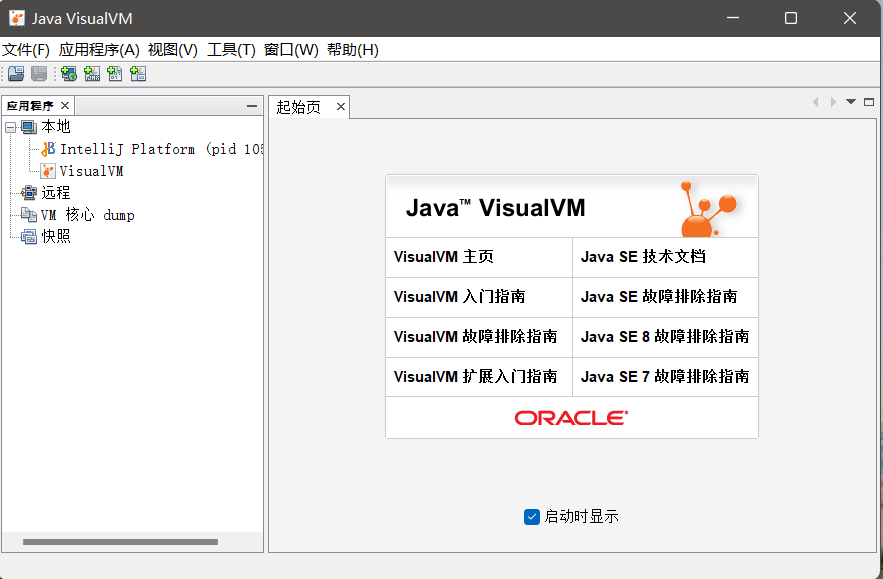Click the ORACLE logo on the start page
Viewport: 883px width, 579px height.
click(x=572, y=418)
